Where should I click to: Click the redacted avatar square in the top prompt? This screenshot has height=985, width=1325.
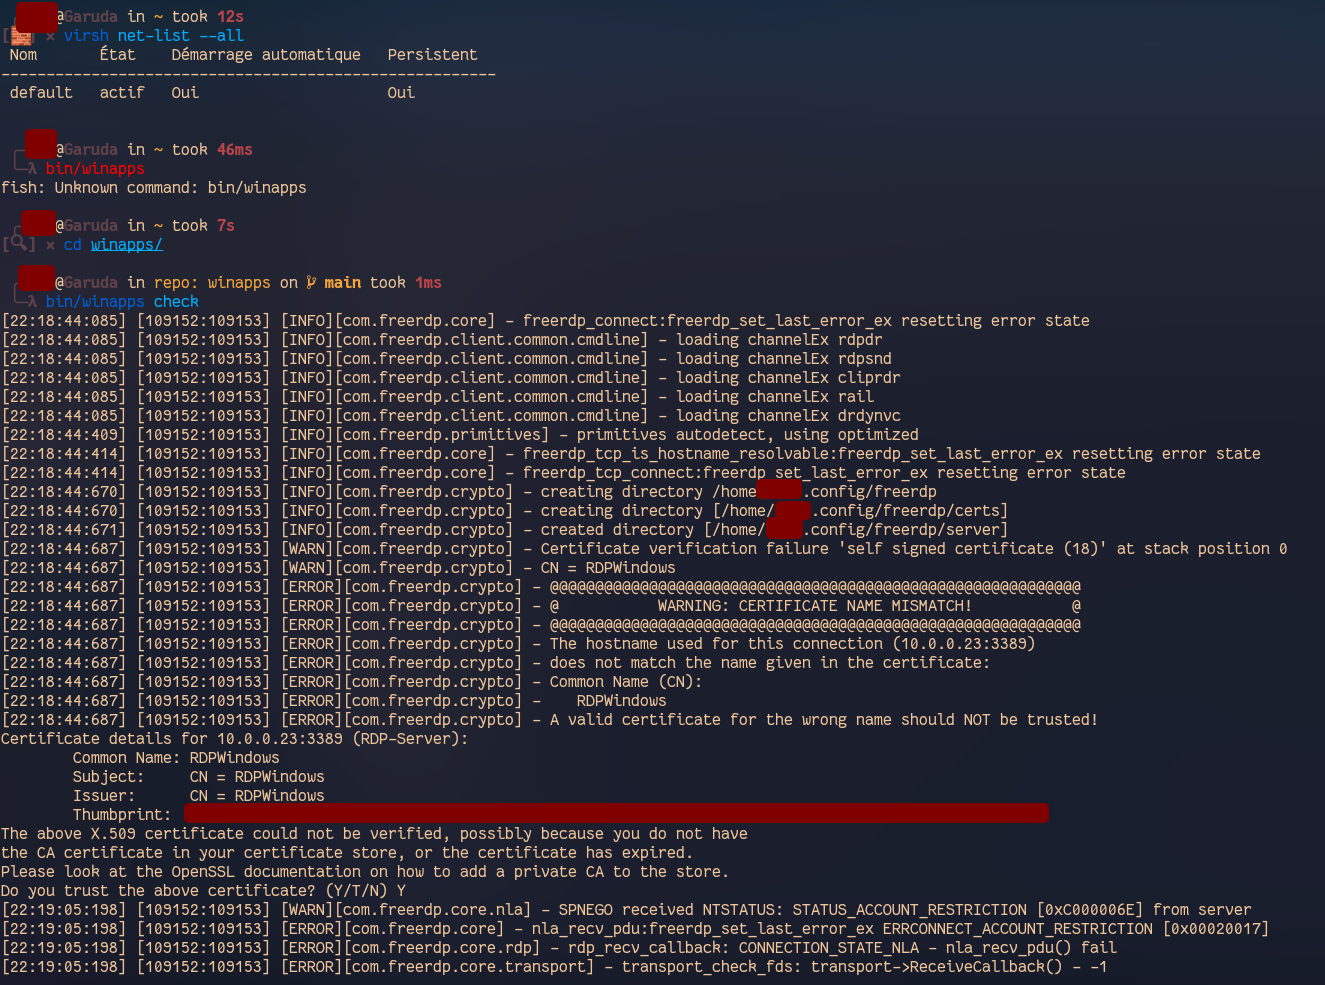(37, 16)
